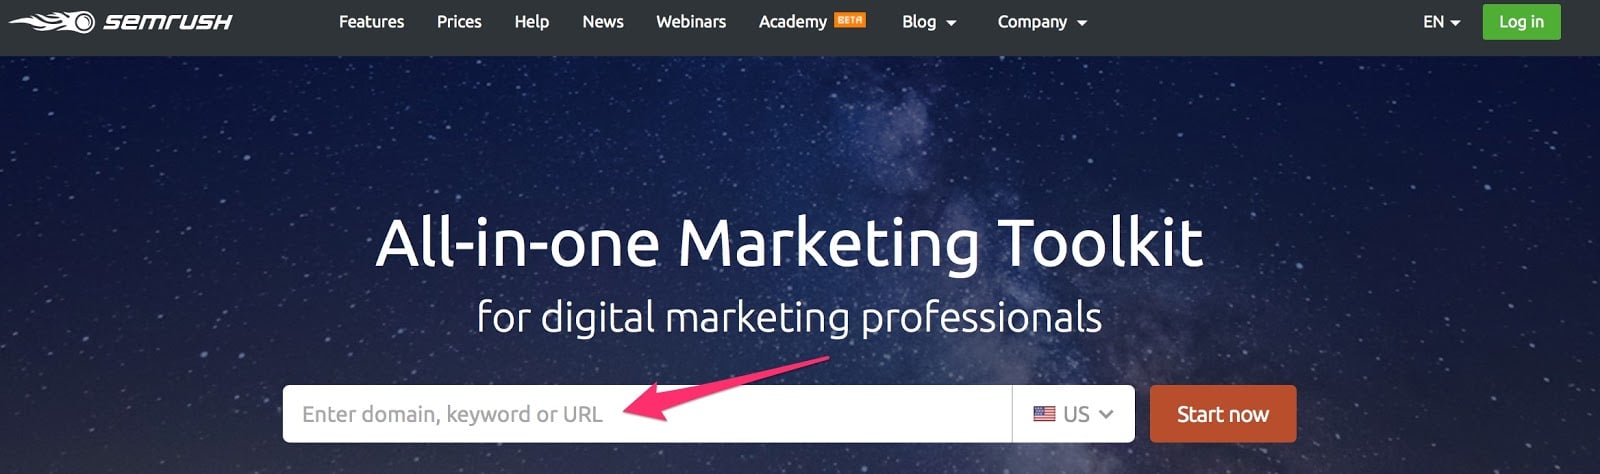Screen dimensions: 1600x474
Task: Click the SEMrush wordmark in header
Action: (x=168, y=21)
